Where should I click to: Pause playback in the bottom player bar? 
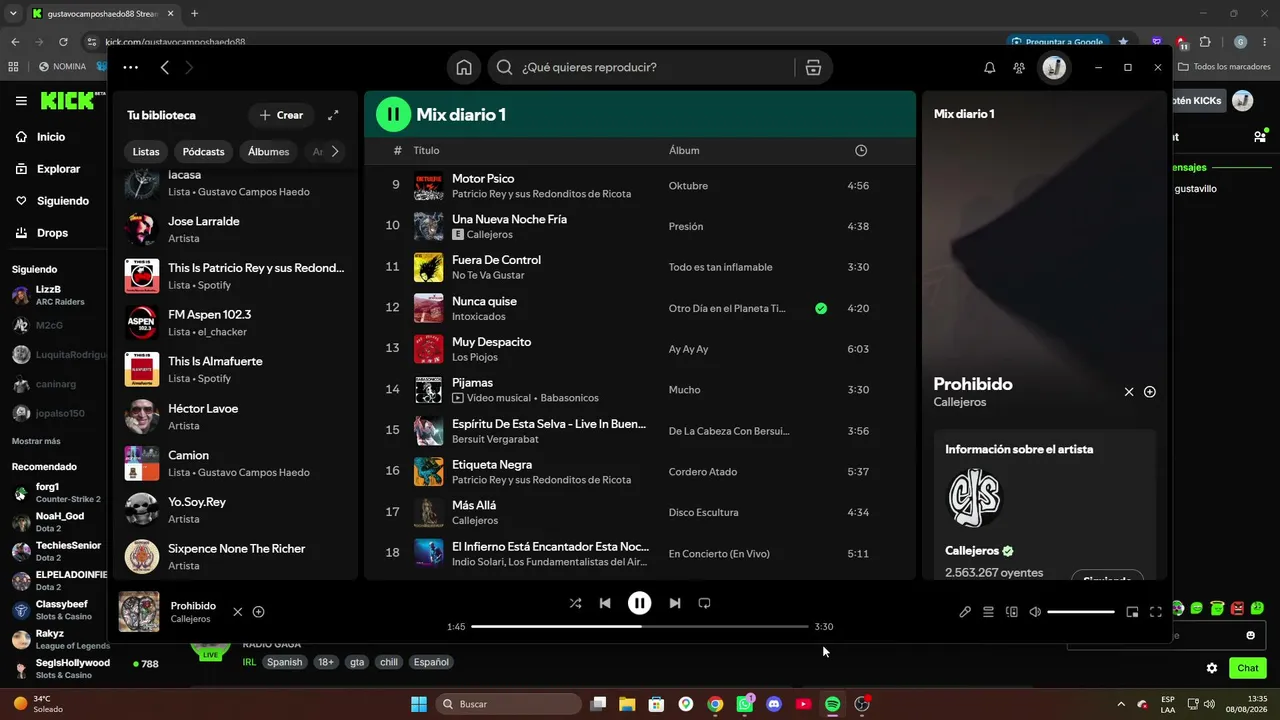pos(639,603)
